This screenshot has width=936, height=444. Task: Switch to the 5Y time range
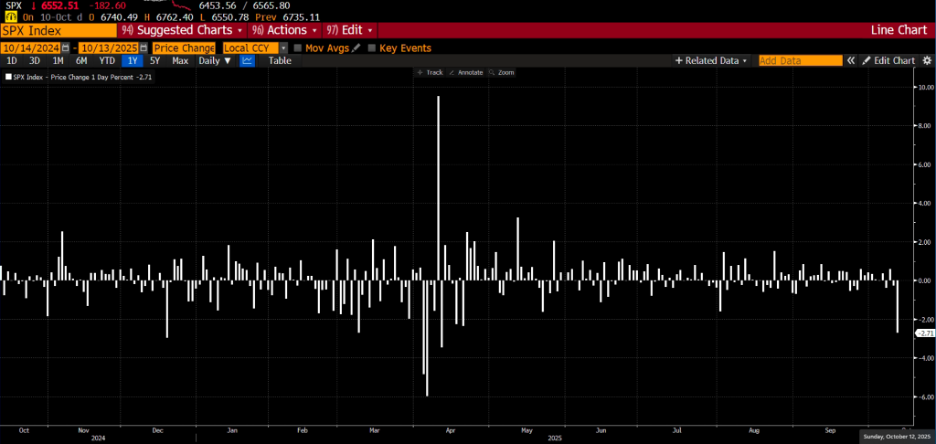tap(155, 61)
